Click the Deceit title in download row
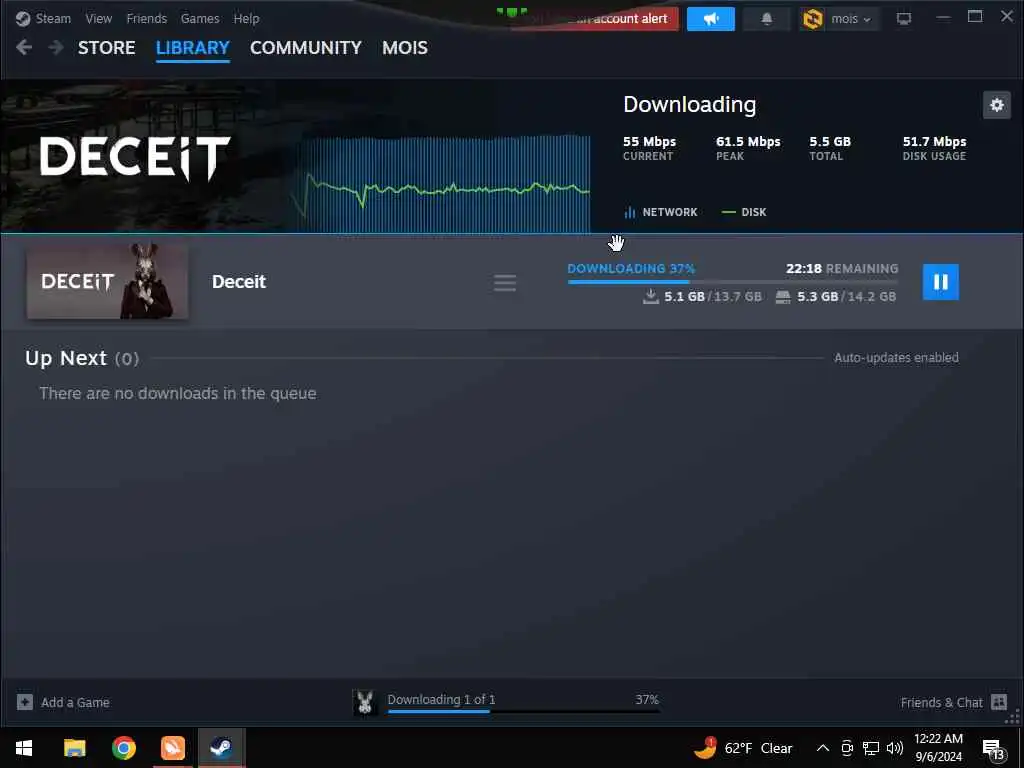 [x=239, y=281]
